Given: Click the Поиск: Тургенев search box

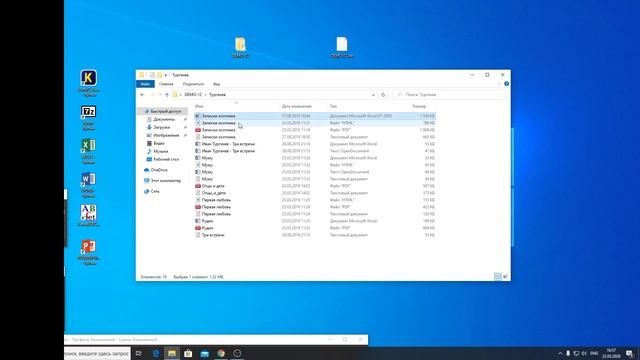Looking at the screenshot, I should coord(449,95).
